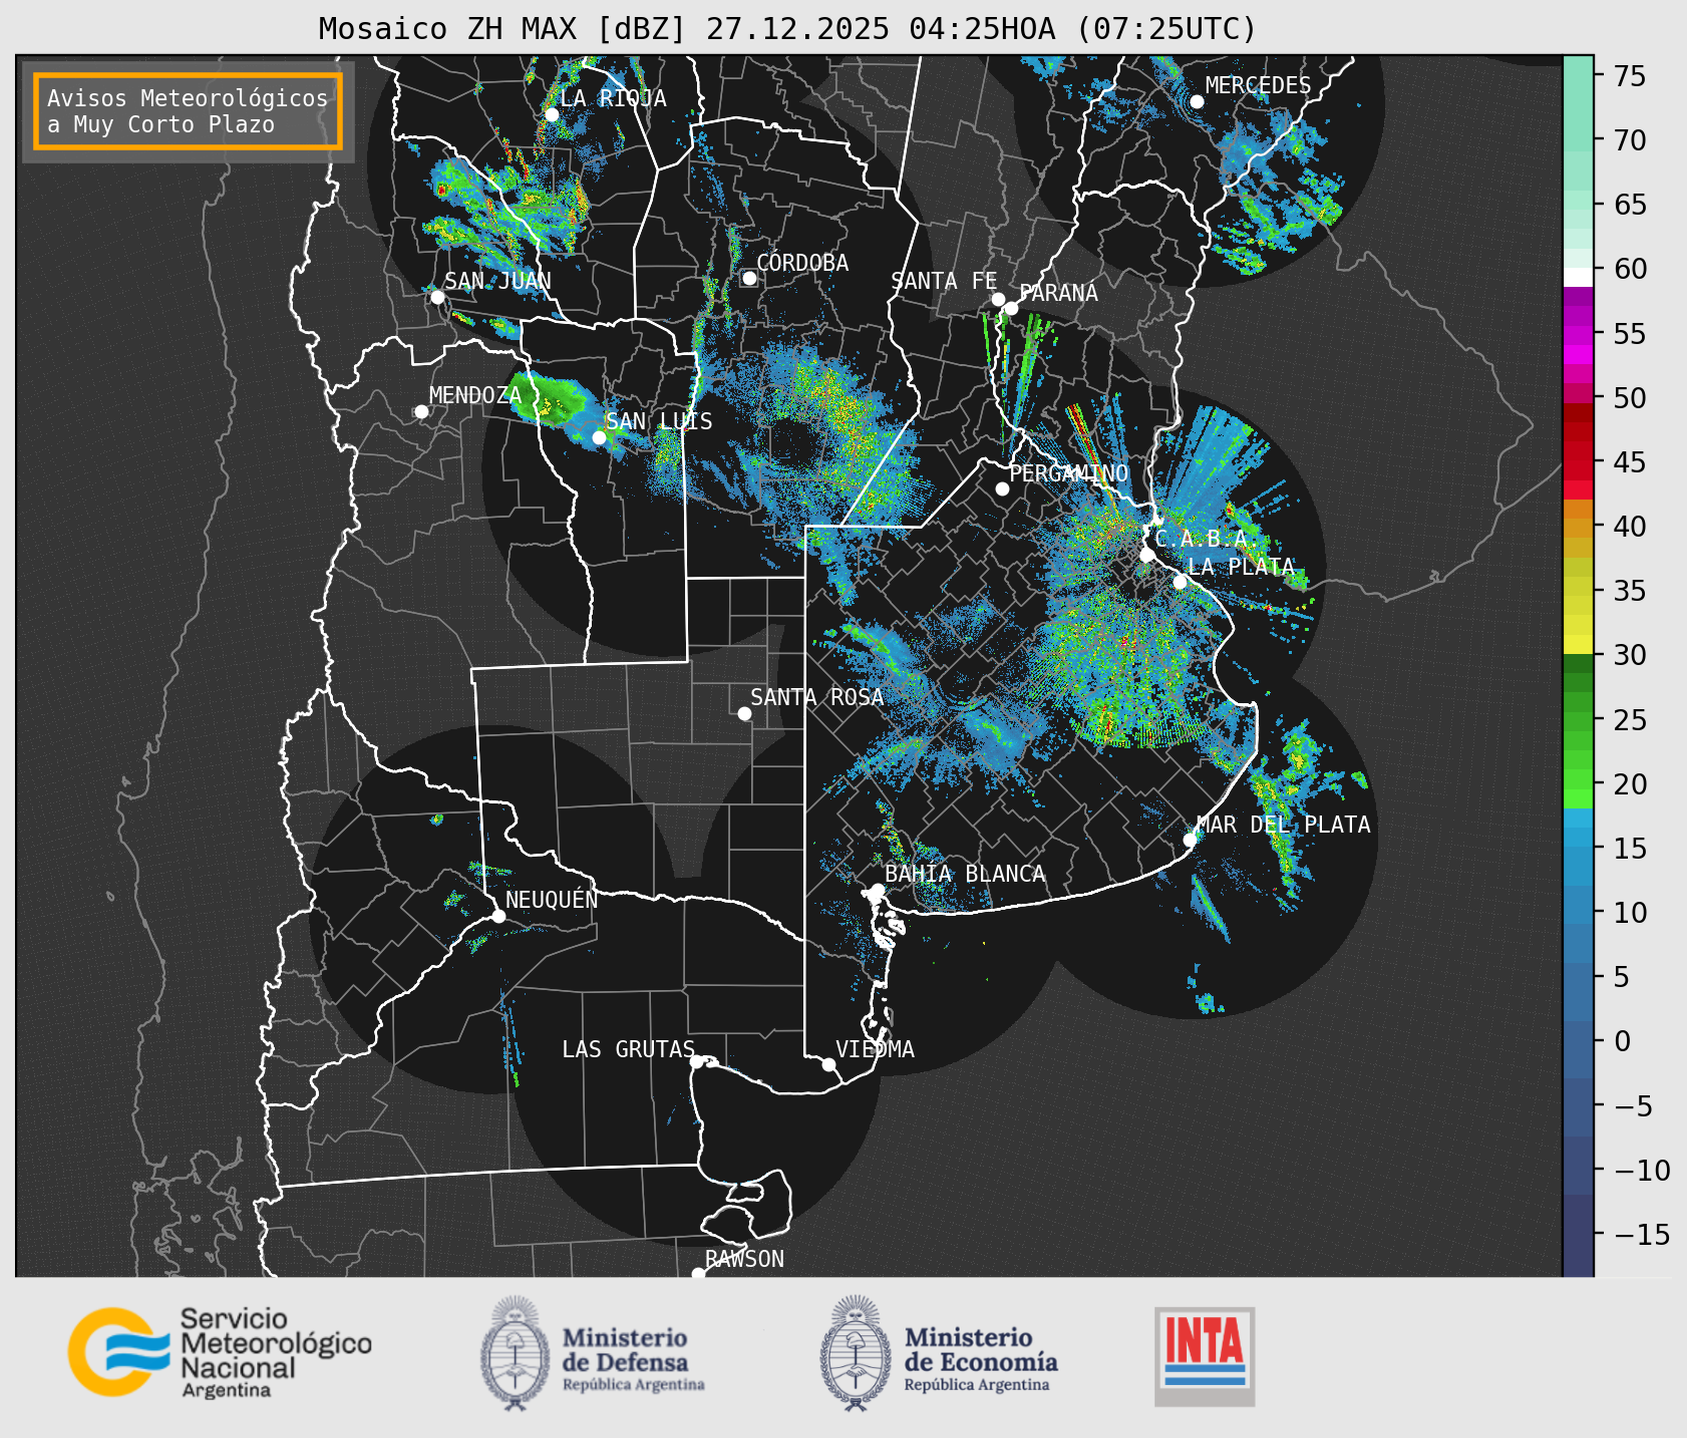Click the La Plata city marker
This screenshot has width=1687, height=1438.
click(1180, 582)
